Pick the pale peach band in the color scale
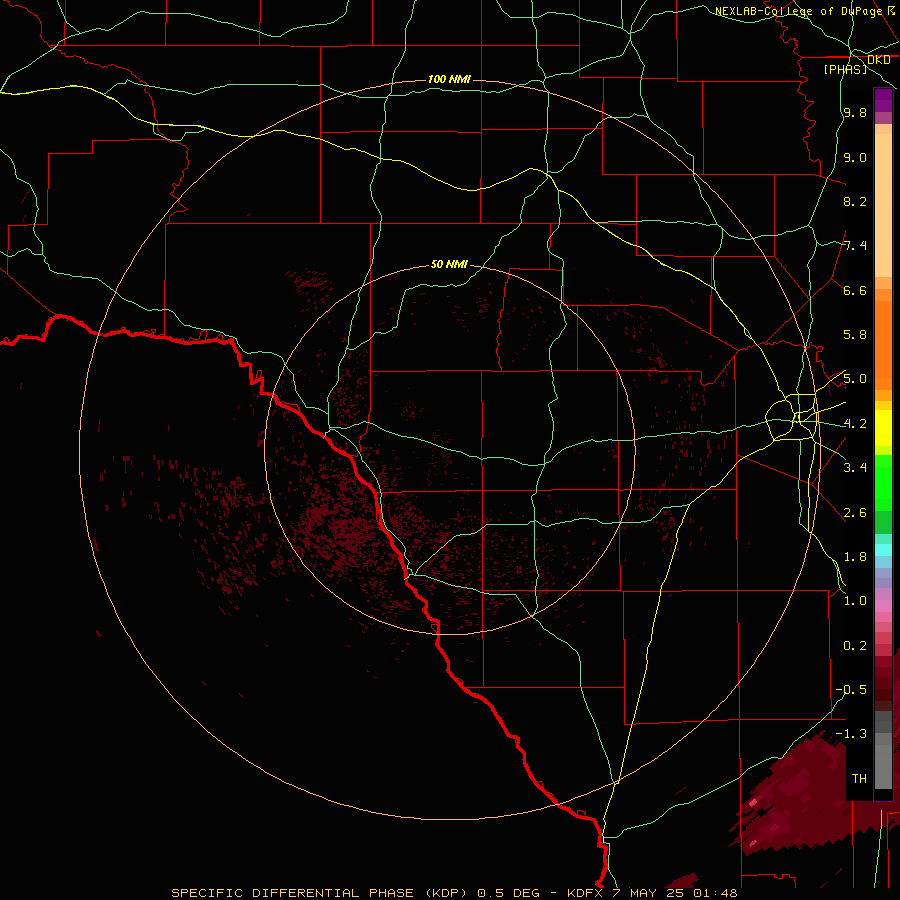900x900 pixels. (883, 205)
